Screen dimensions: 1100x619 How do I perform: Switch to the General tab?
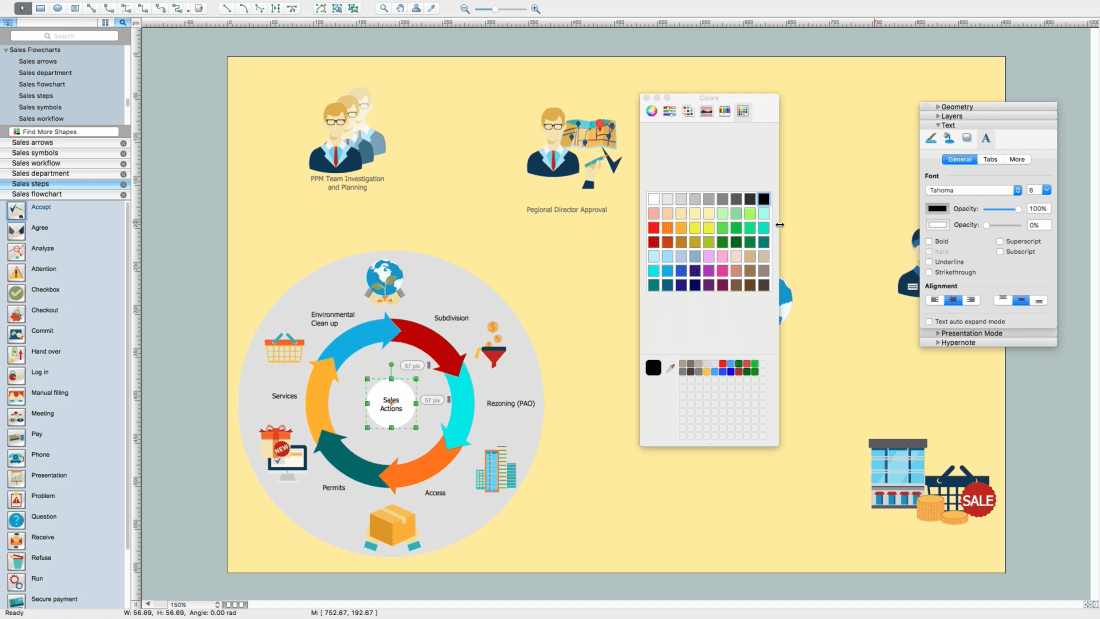959,159
